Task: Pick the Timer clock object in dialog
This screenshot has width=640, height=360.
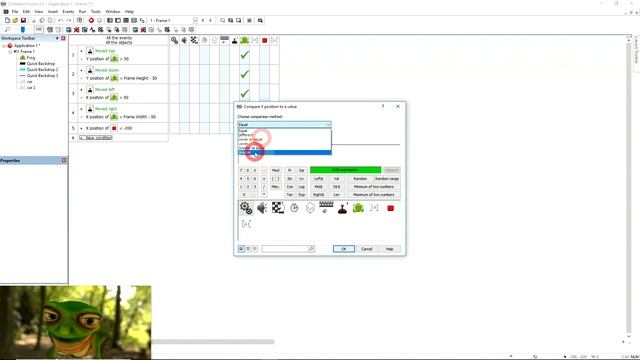Action: (x=294, y=208)
